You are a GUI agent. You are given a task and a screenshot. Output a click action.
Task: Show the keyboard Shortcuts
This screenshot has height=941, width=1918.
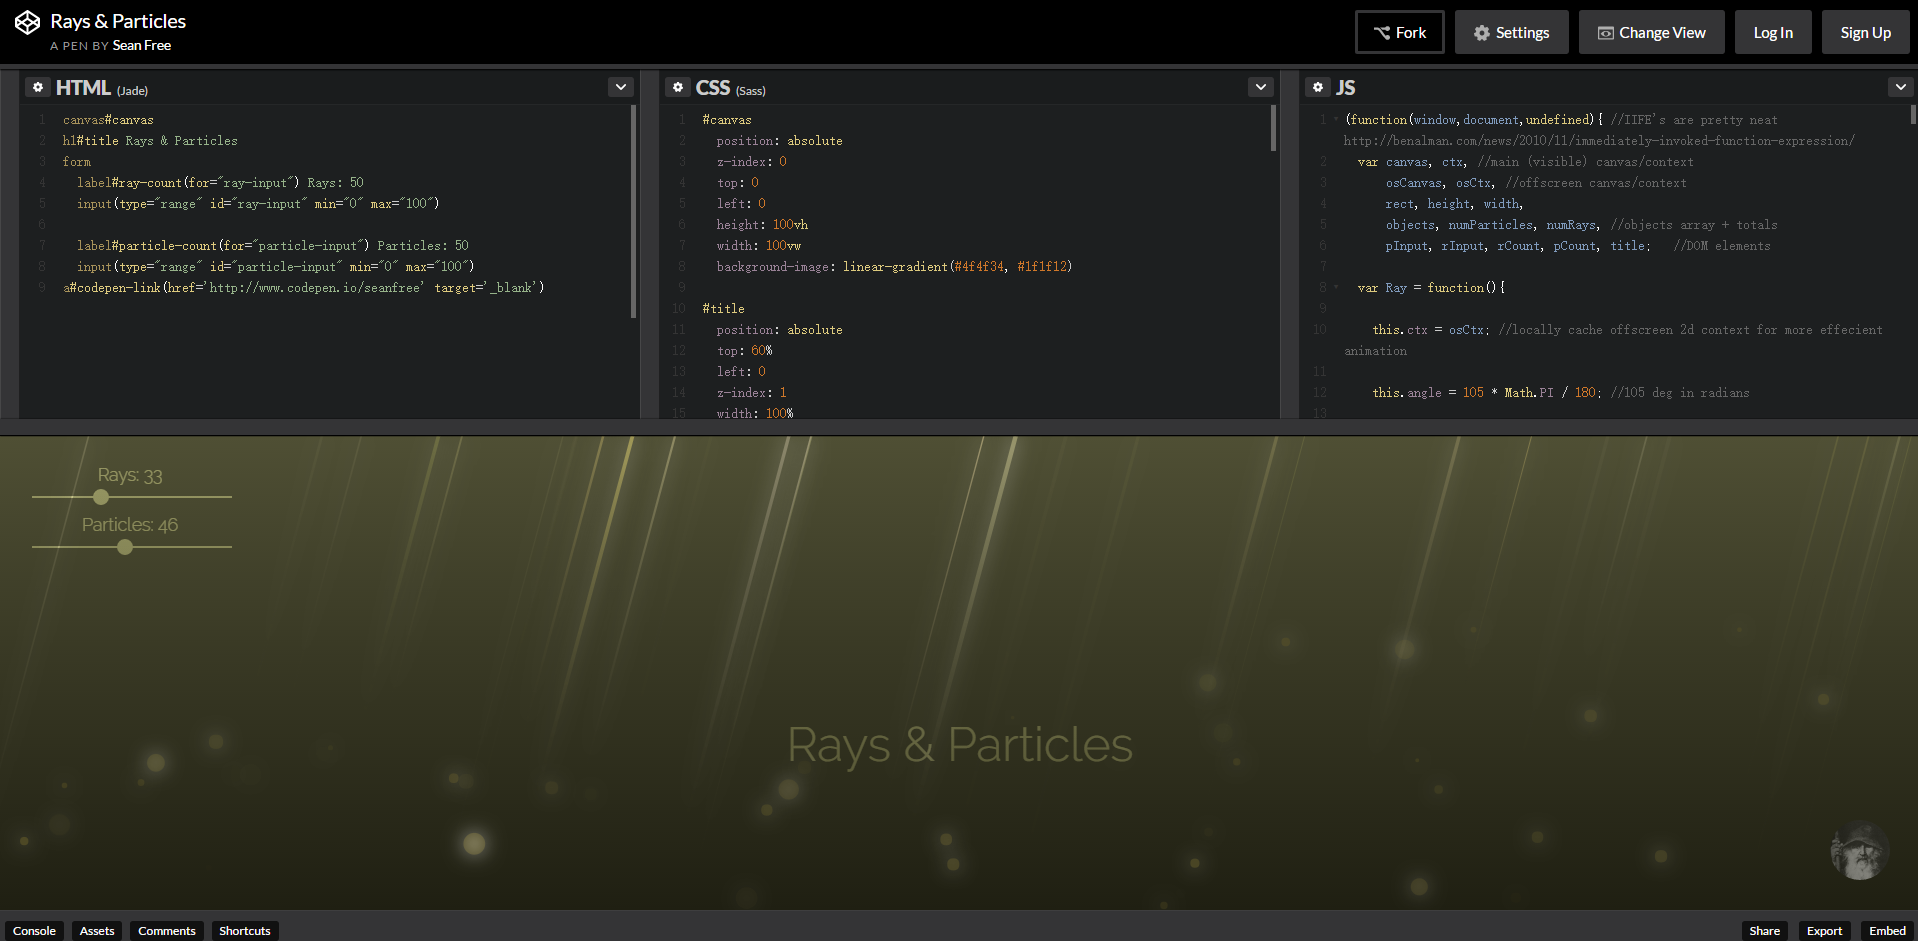[245, 930]
